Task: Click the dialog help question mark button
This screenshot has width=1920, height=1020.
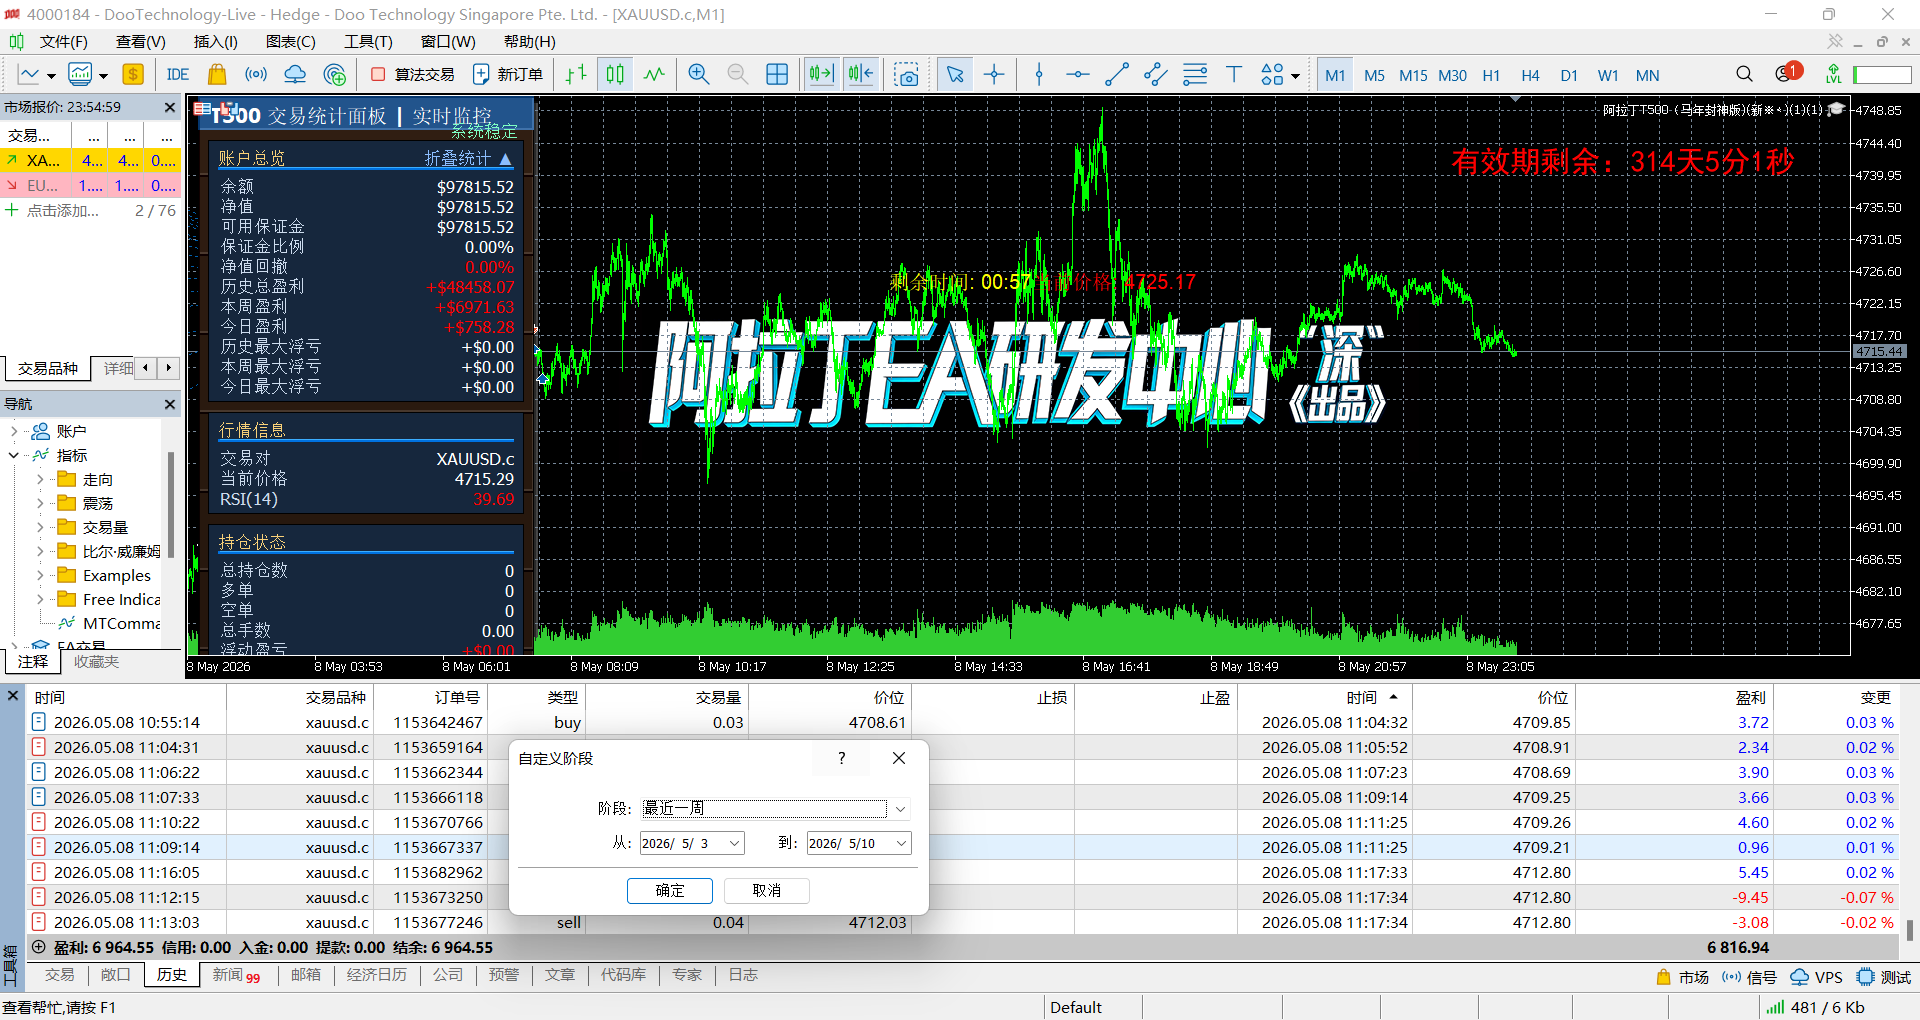Action: [842, 758]
